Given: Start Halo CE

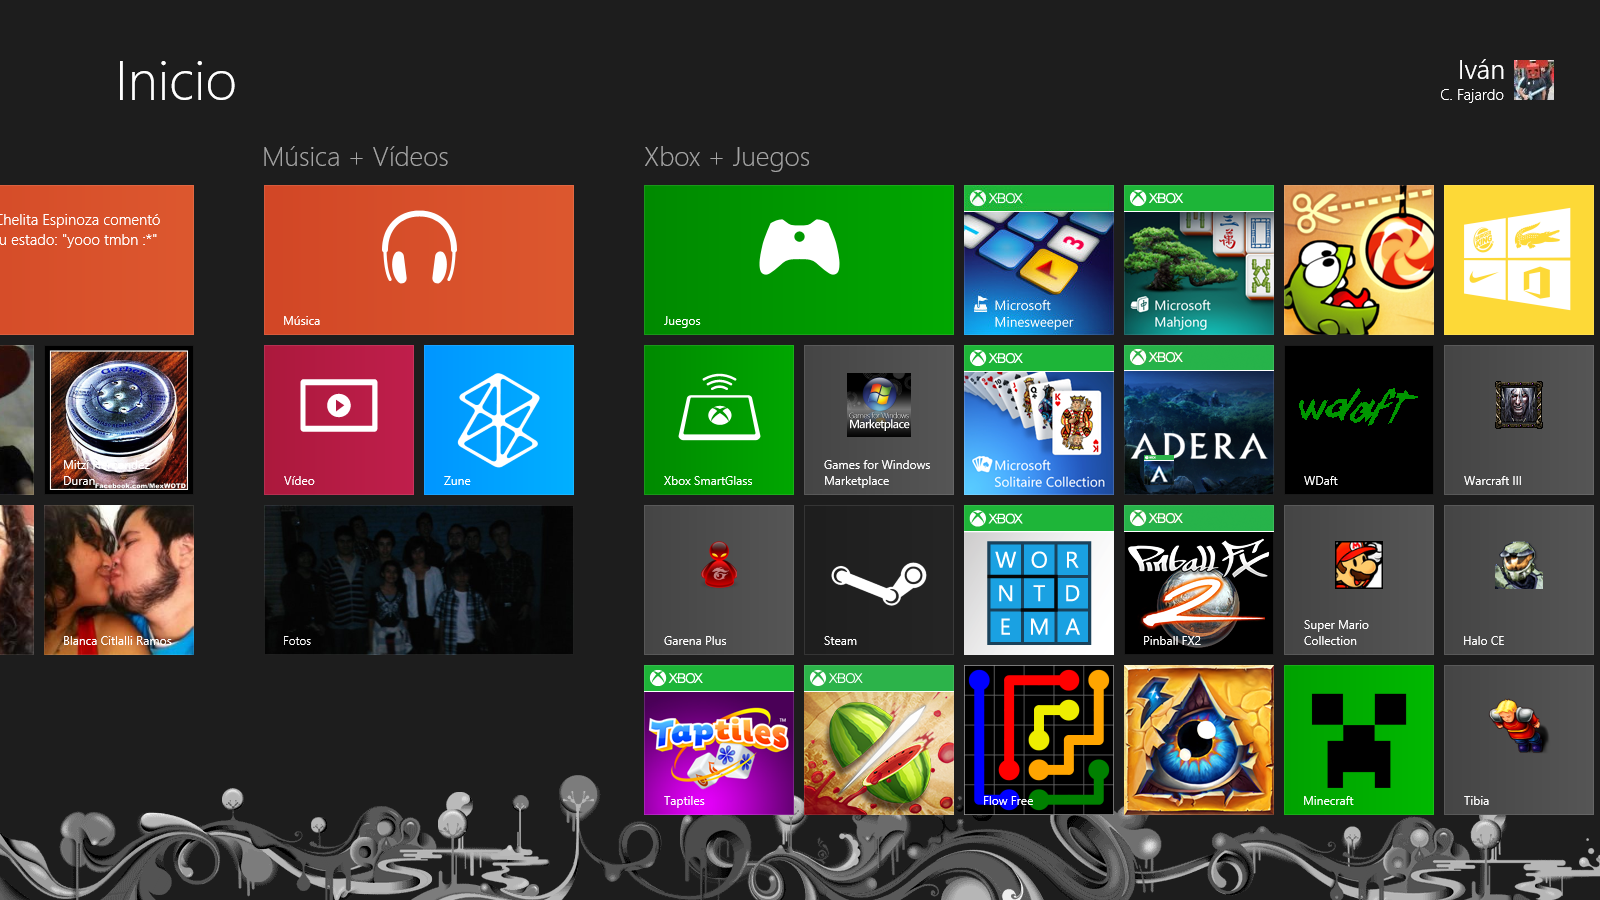Looking at the screenshot, I should tap(1519, 580).
